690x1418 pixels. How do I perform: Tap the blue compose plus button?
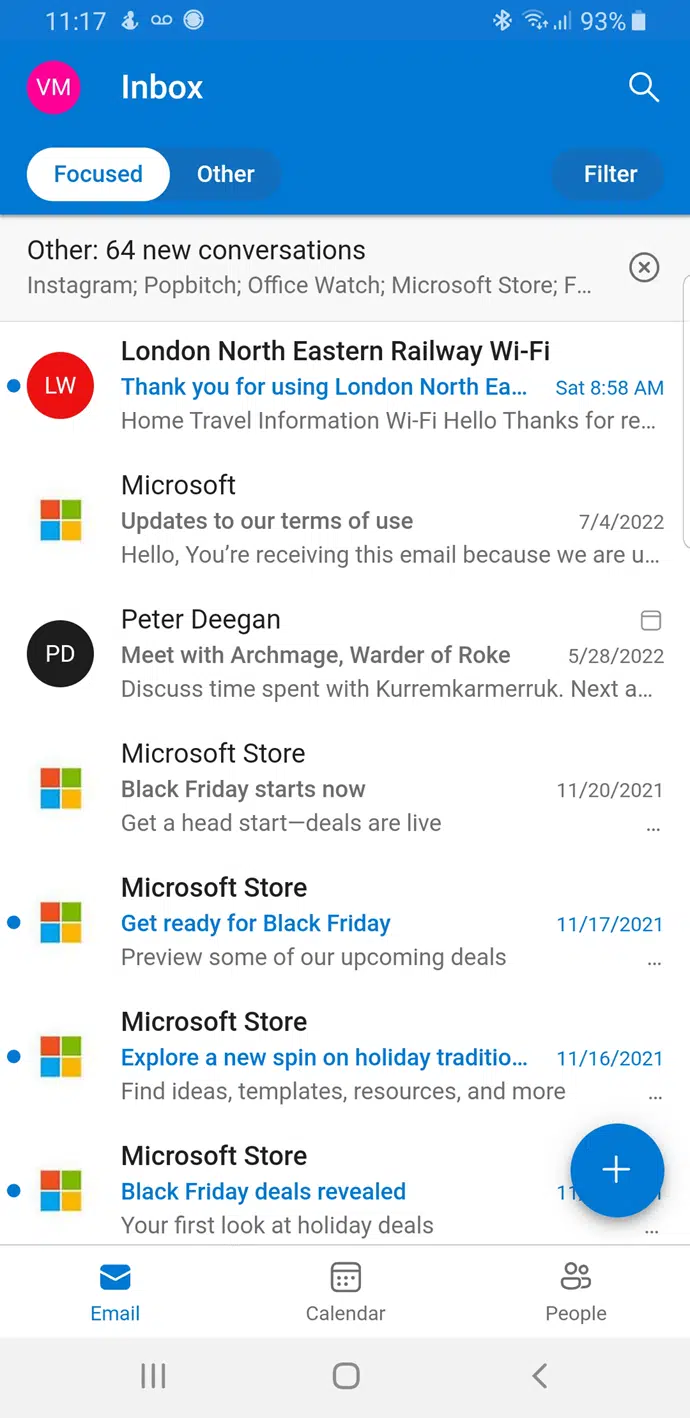[x=616, y=1170]
